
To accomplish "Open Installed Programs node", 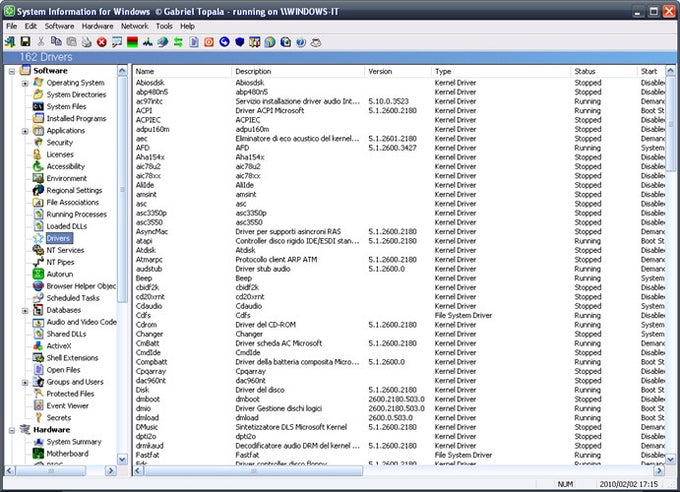I will tap(76, 118).
